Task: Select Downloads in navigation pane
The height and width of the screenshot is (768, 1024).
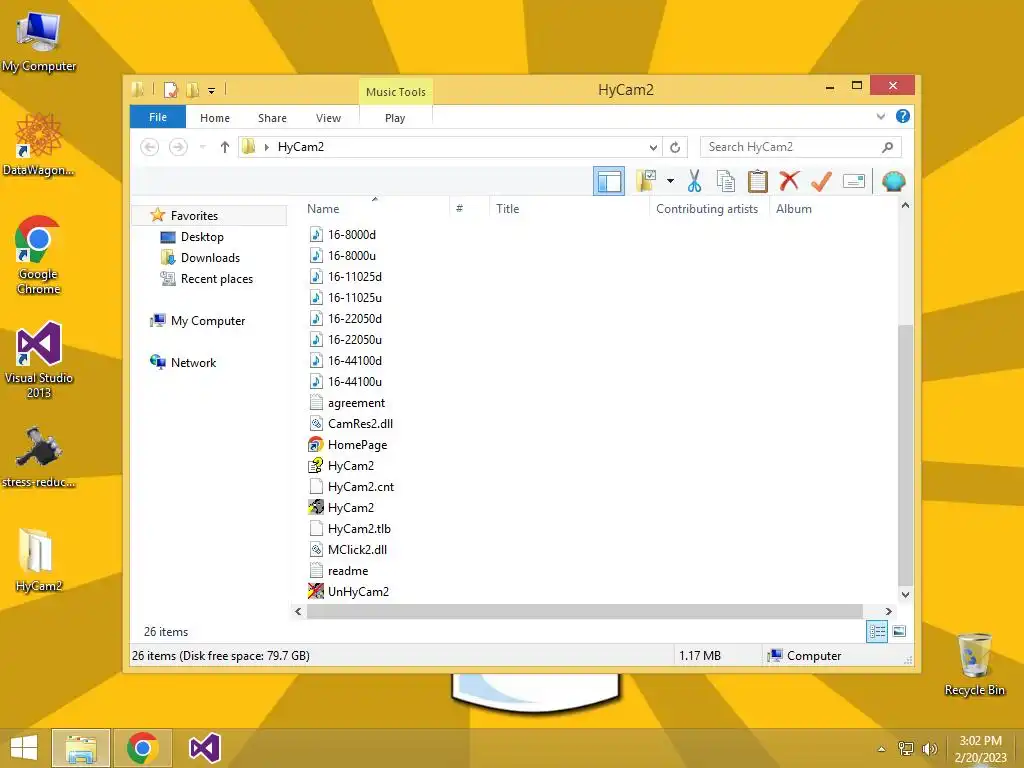Action: click(x=210, y=257)
